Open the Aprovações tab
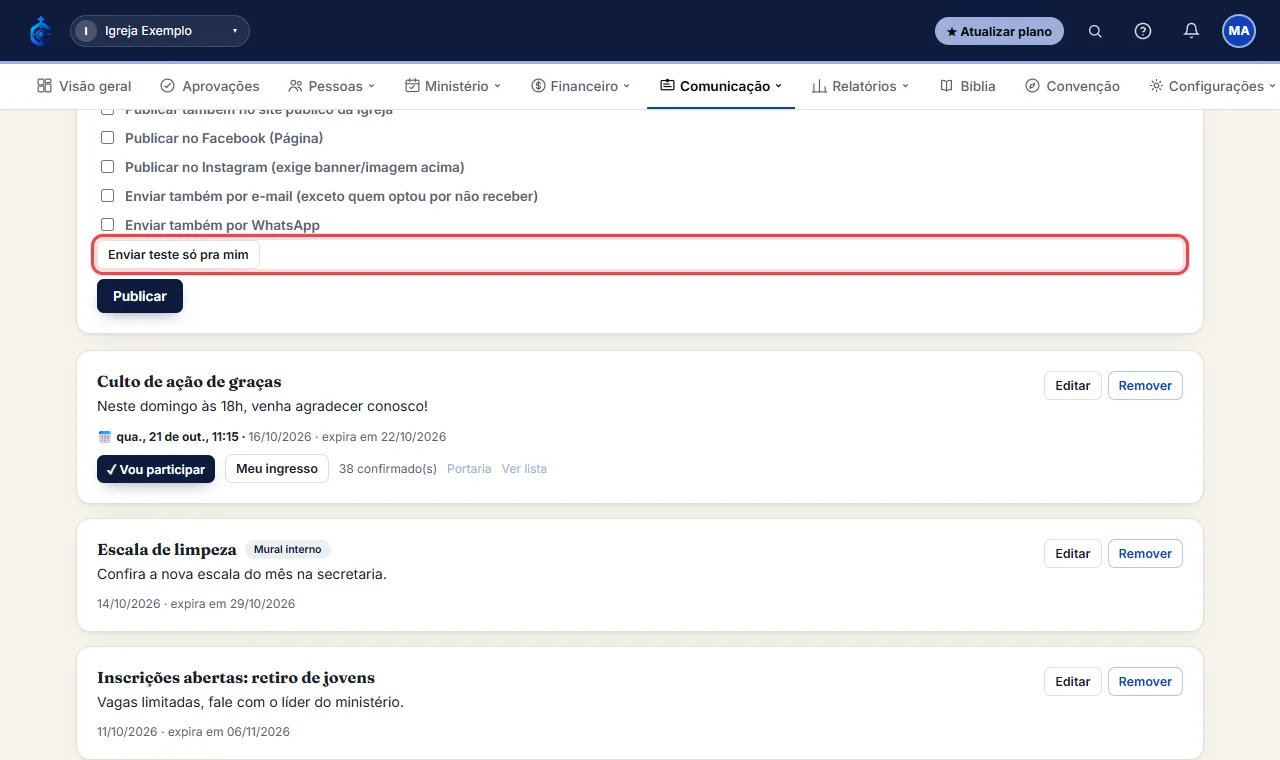 point(210,86)
